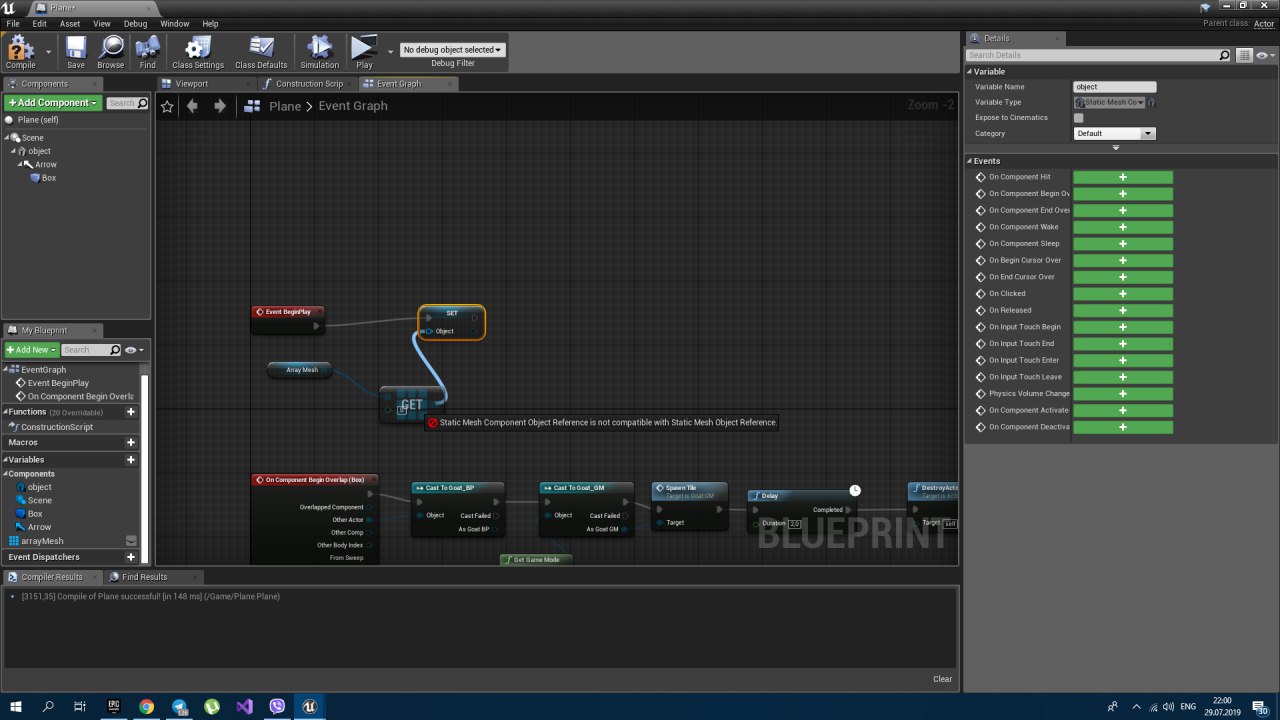Click the Play toolbar button

(x=364, y=52)
